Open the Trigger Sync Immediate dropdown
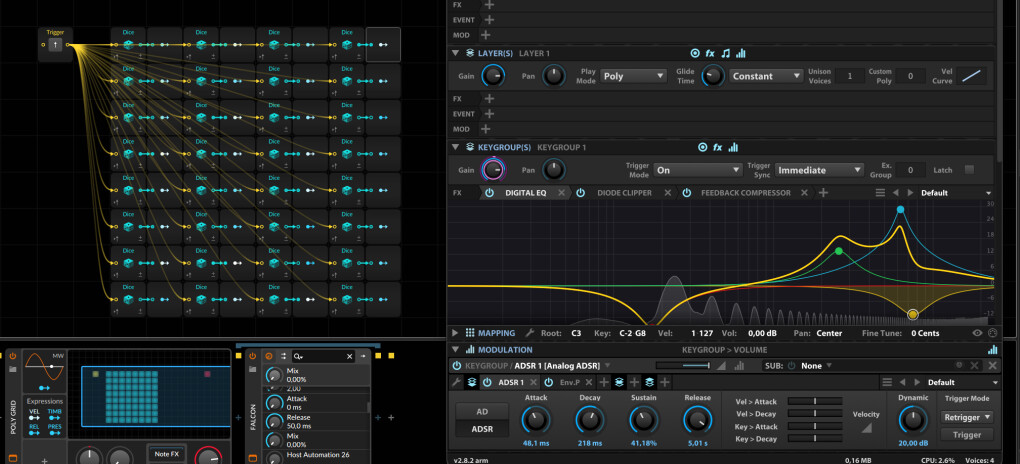1020x464 pixels. coord(819,170)
